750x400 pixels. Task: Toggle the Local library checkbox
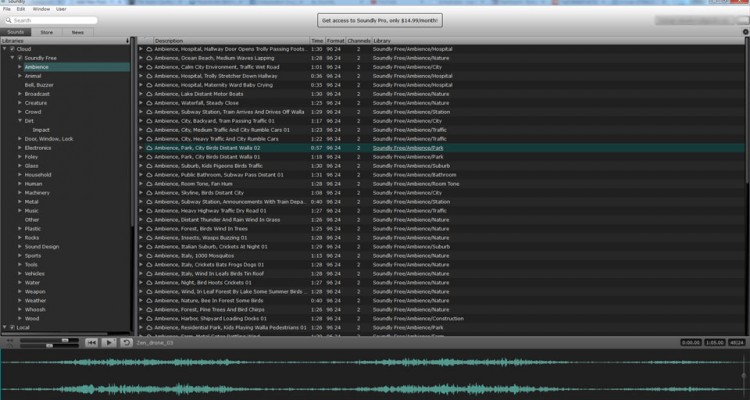14,327
